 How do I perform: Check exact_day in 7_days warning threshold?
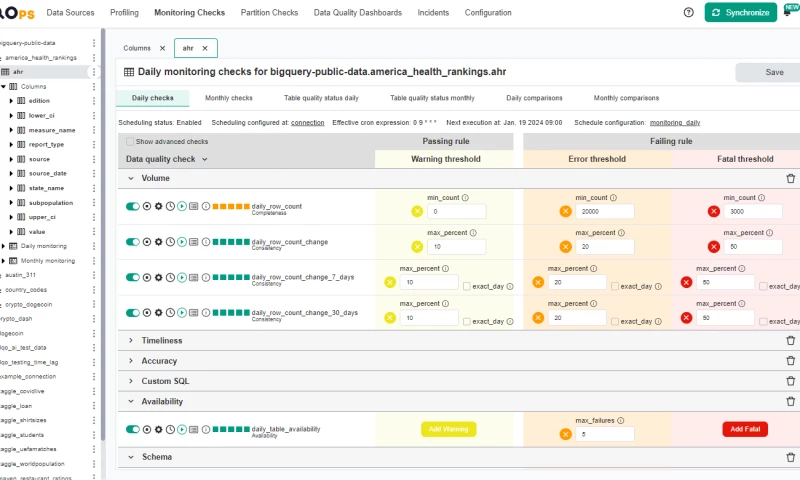[x=467, y=287]
